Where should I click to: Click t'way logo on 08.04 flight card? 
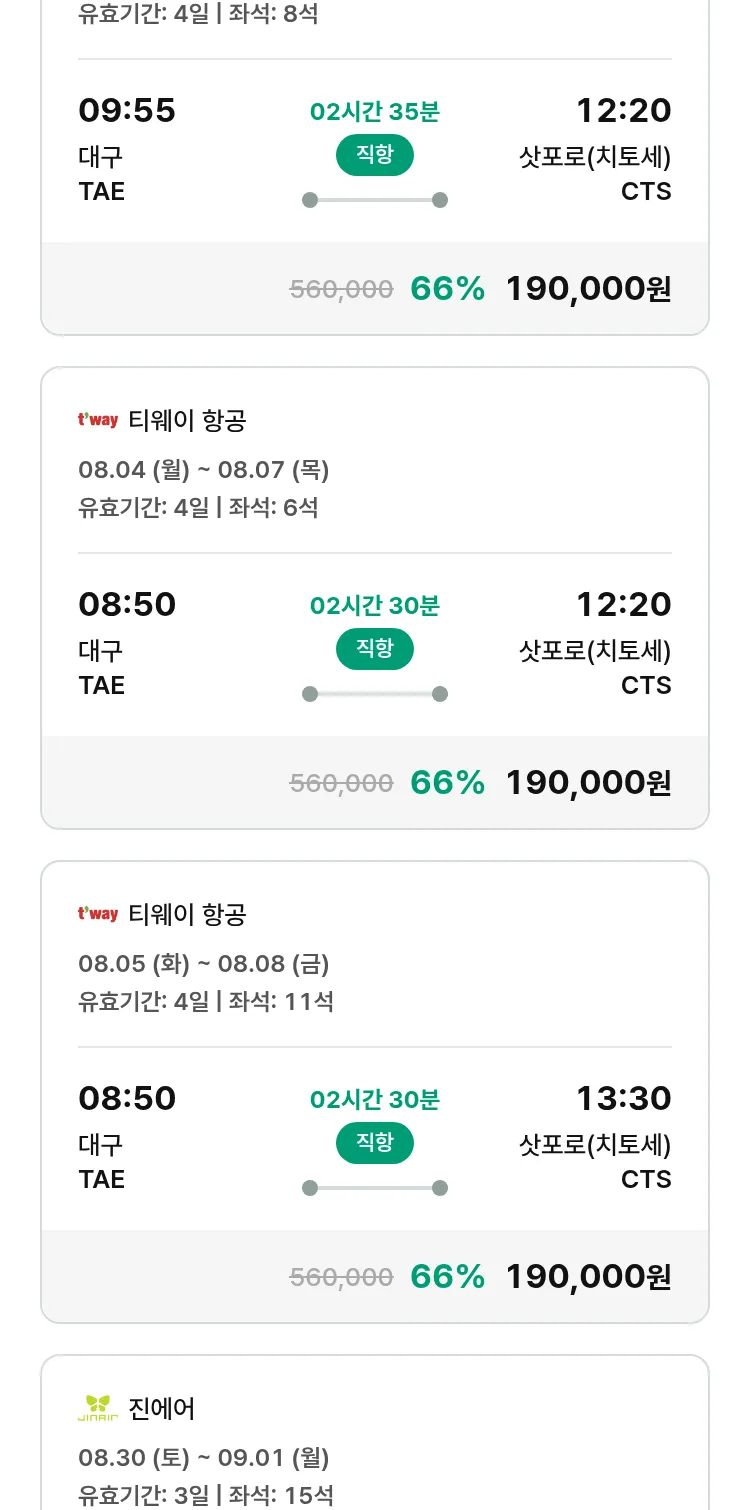(98, 420)
